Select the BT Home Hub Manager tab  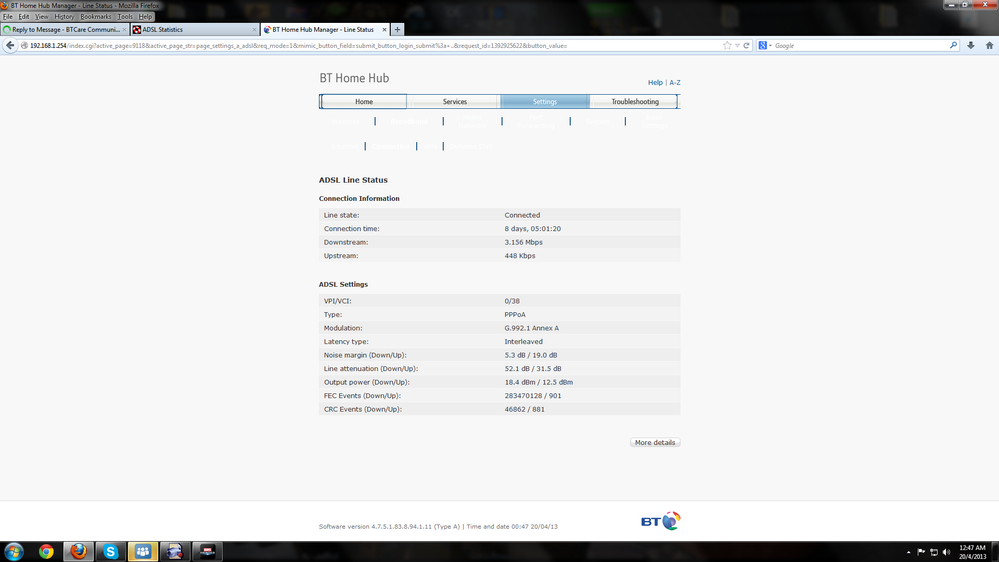(324, 29)
